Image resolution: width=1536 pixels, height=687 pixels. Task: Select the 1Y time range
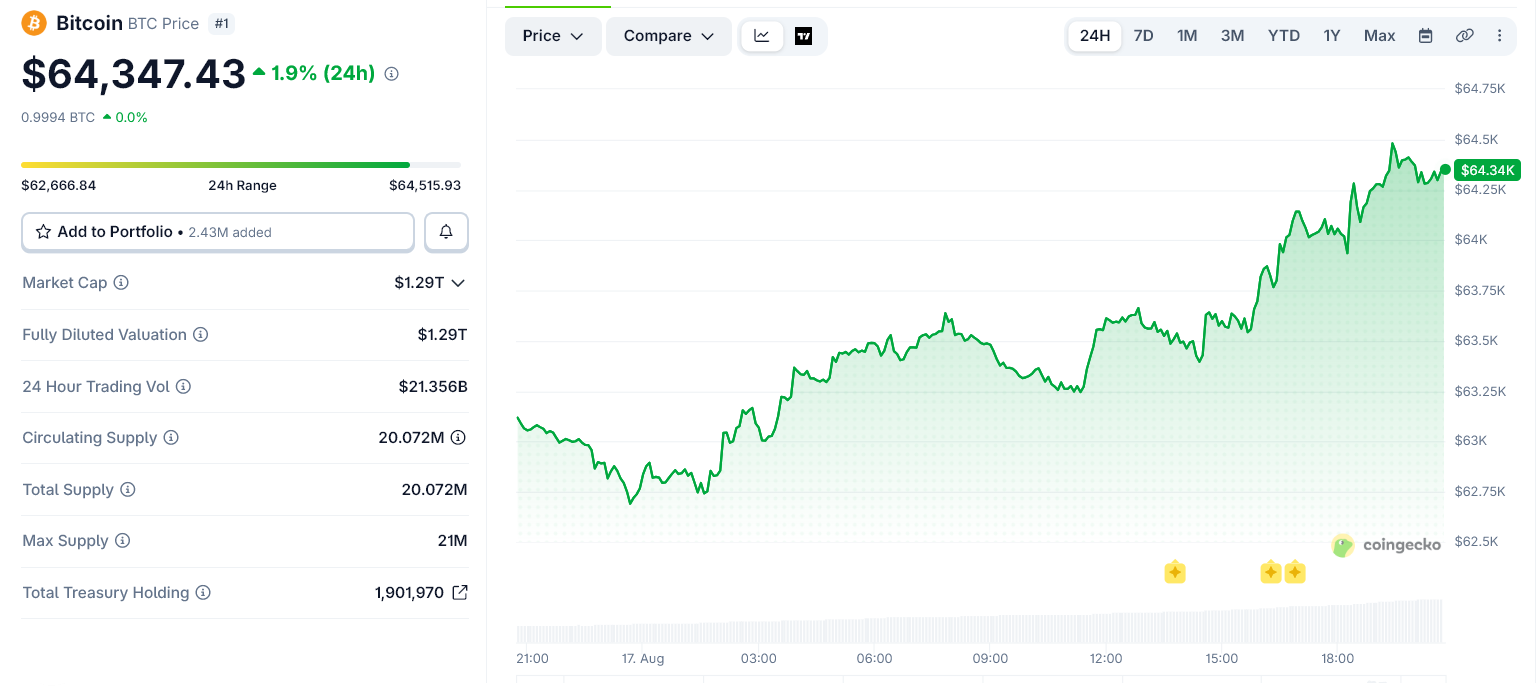1332,36
